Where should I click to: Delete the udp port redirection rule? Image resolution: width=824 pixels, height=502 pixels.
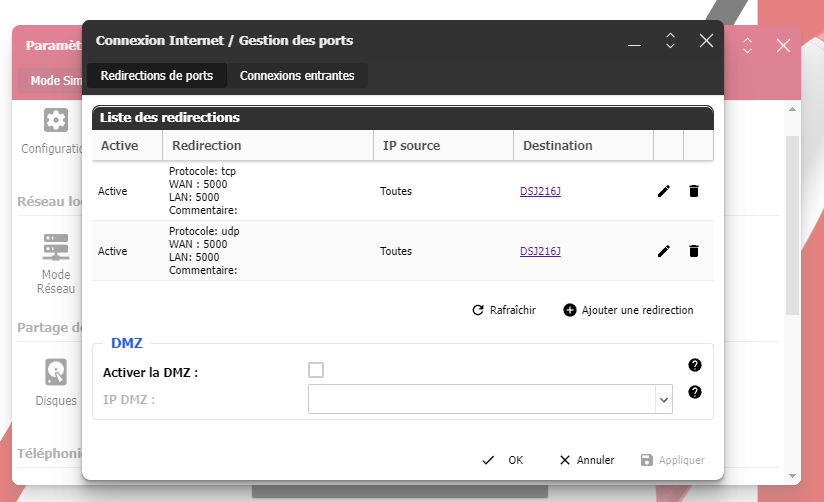coord(694,251)
